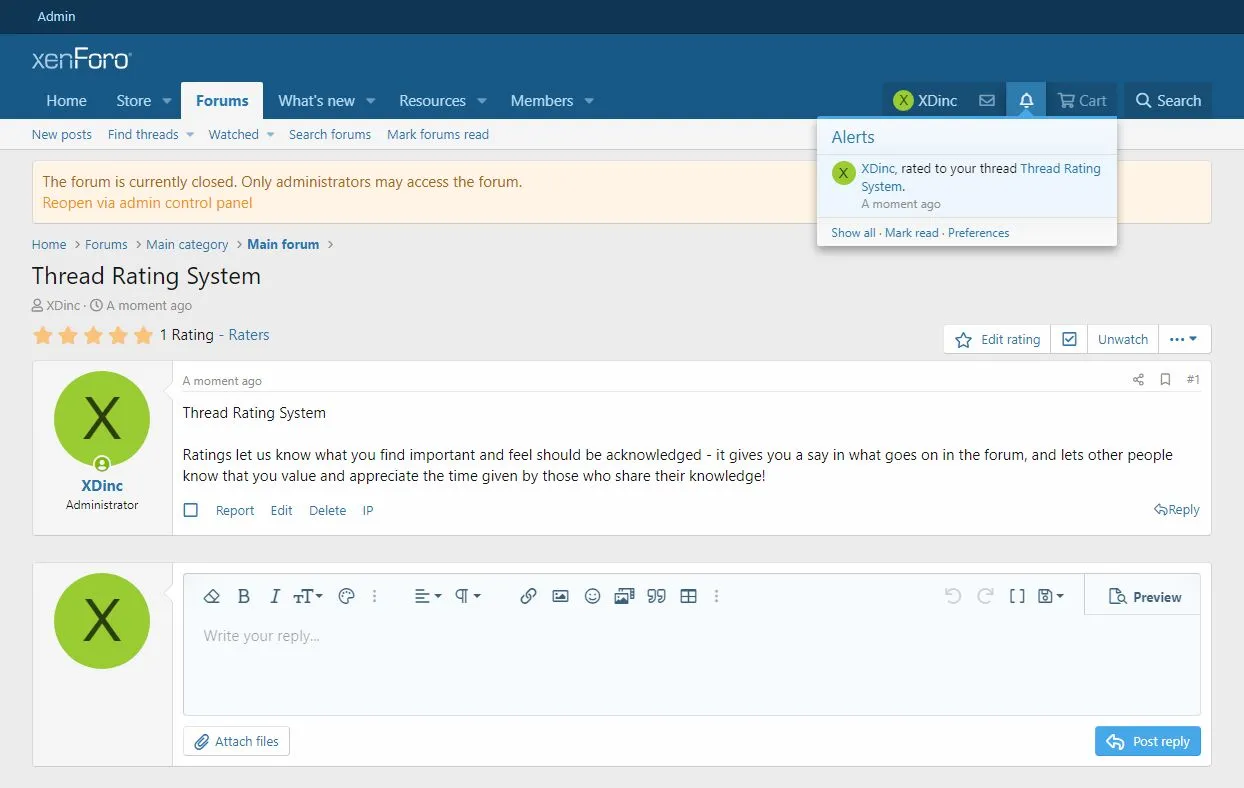1244x788 pixels.
Task: Click the eraser remove formatting icon
Action: [x=211, y=596]
